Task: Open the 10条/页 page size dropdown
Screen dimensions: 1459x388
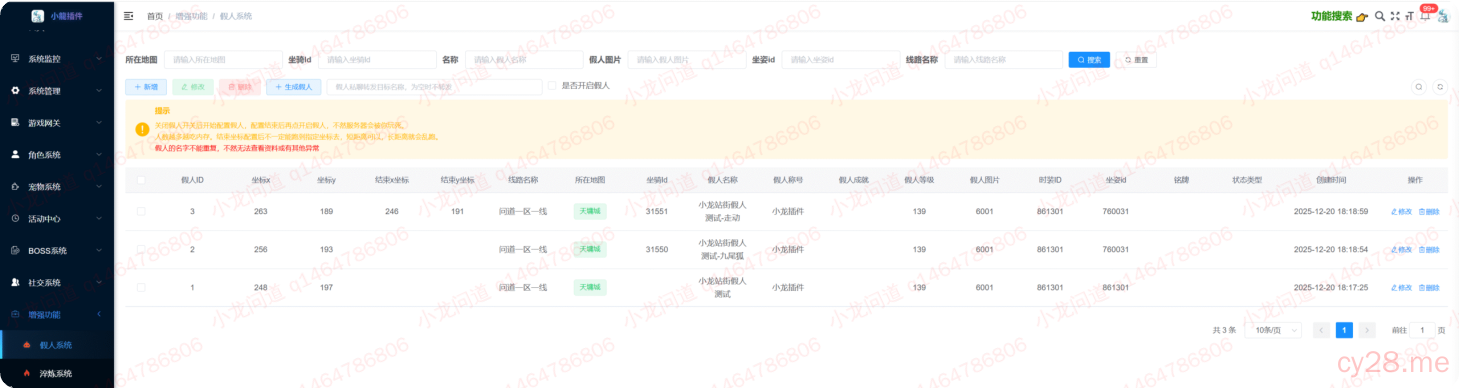Action: (x=1274, y=330)
